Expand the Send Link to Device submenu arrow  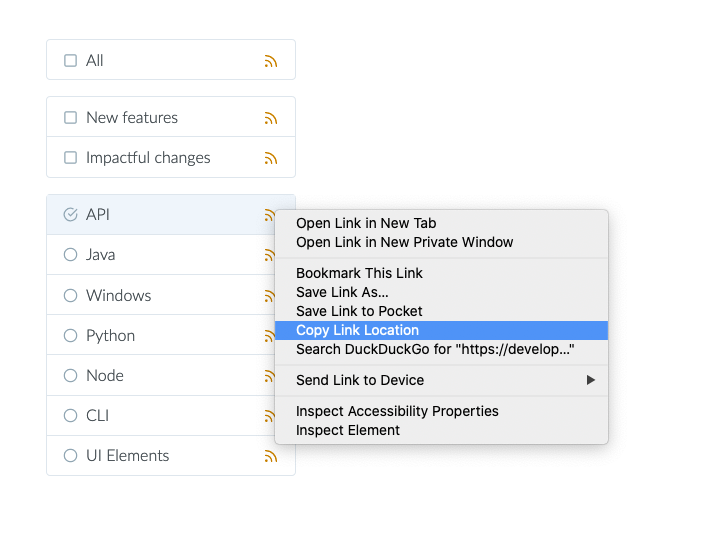pyautogui.click(x=590, y=380)
